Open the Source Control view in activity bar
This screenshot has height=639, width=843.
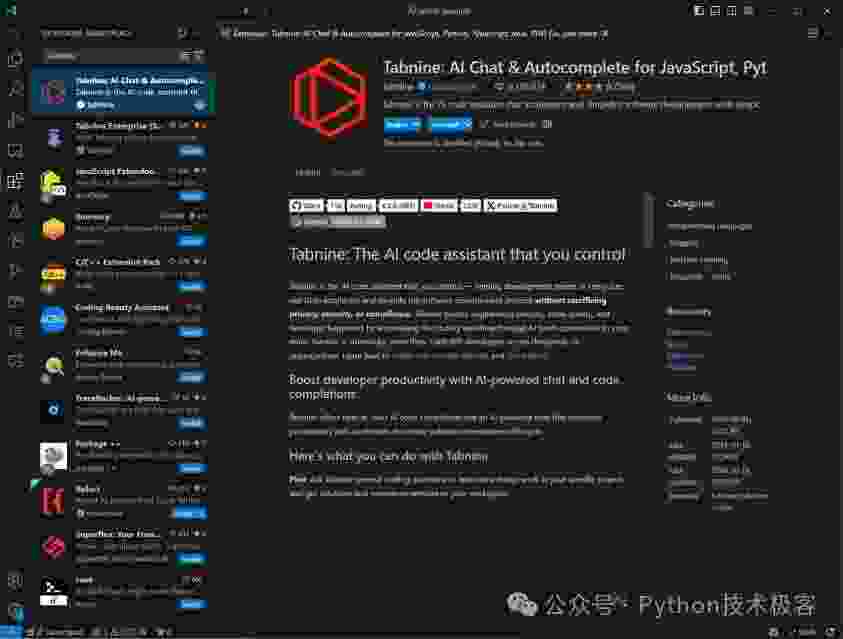pos(15,119)
